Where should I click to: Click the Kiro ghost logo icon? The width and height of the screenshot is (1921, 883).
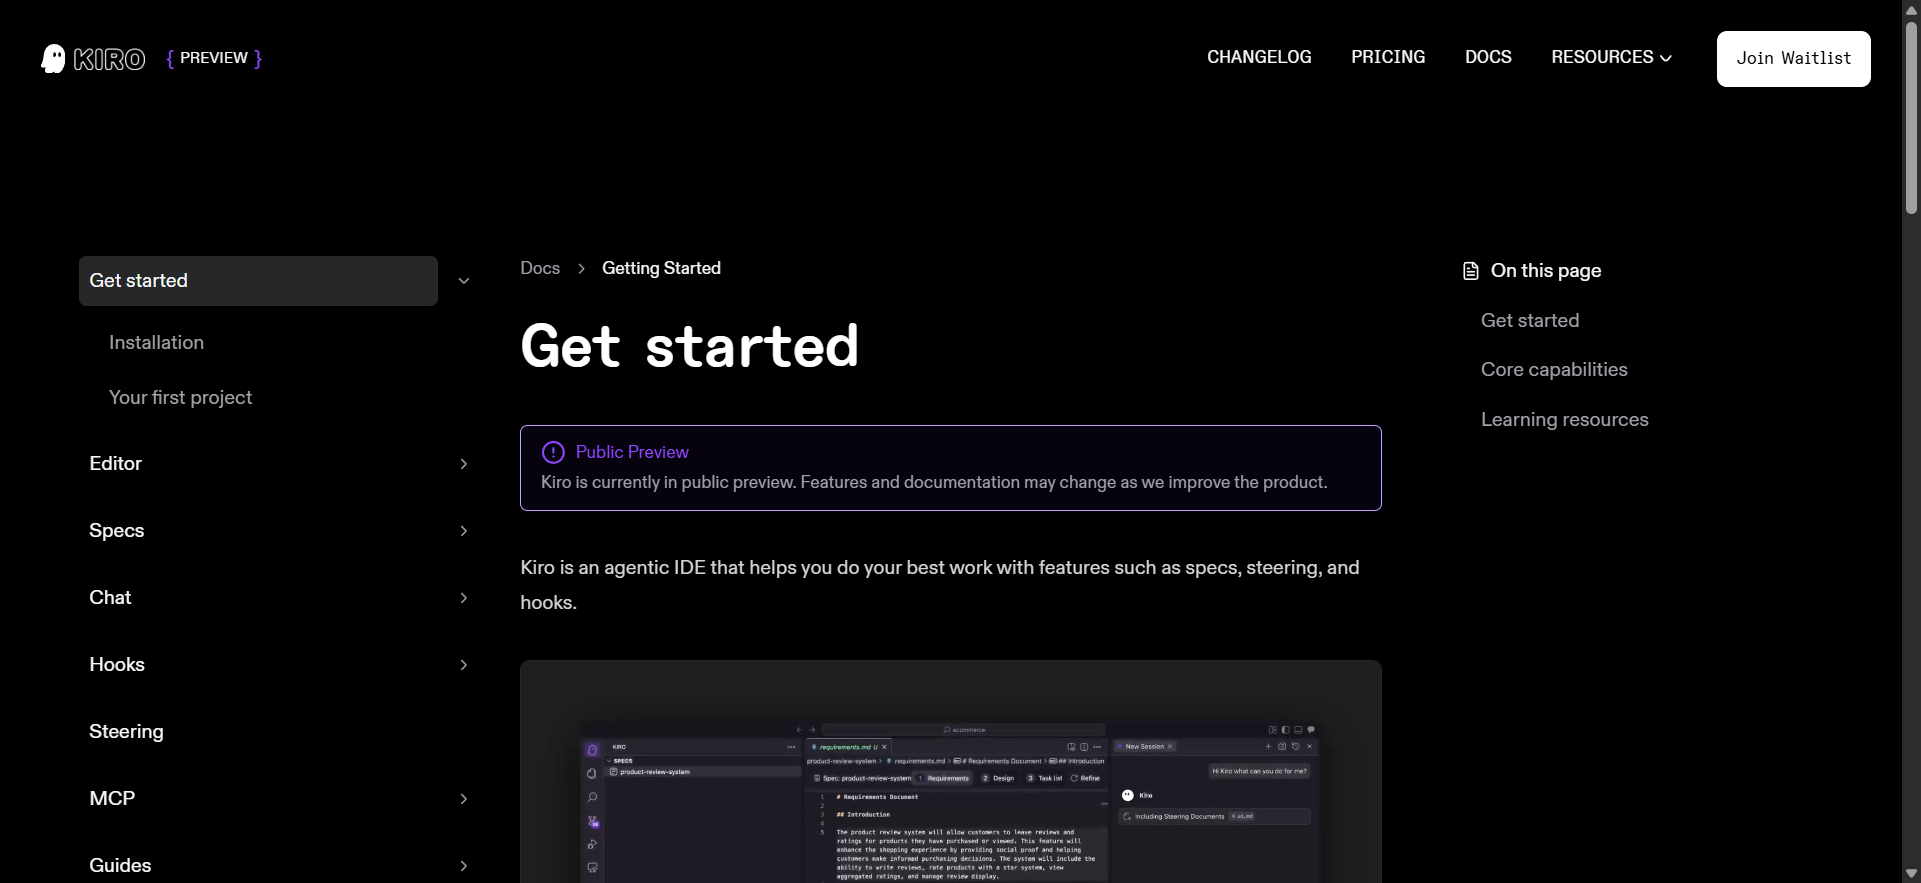click(x=53, y=58)
